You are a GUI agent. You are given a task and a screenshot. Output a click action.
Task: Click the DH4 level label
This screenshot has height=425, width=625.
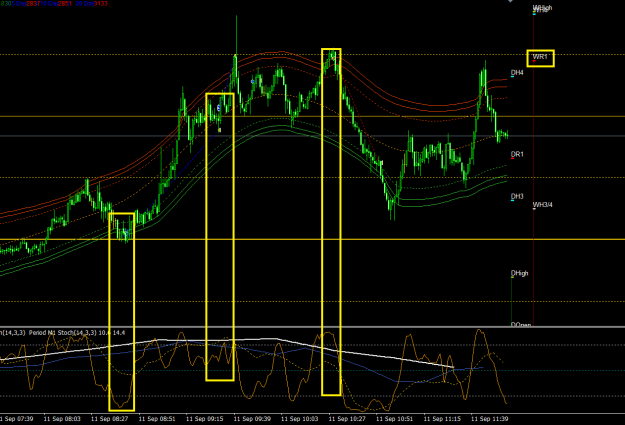517,73
